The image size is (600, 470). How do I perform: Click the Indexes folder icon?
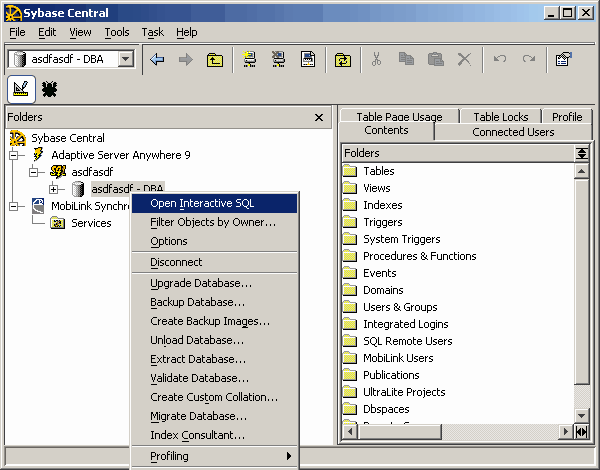(350, 205)
